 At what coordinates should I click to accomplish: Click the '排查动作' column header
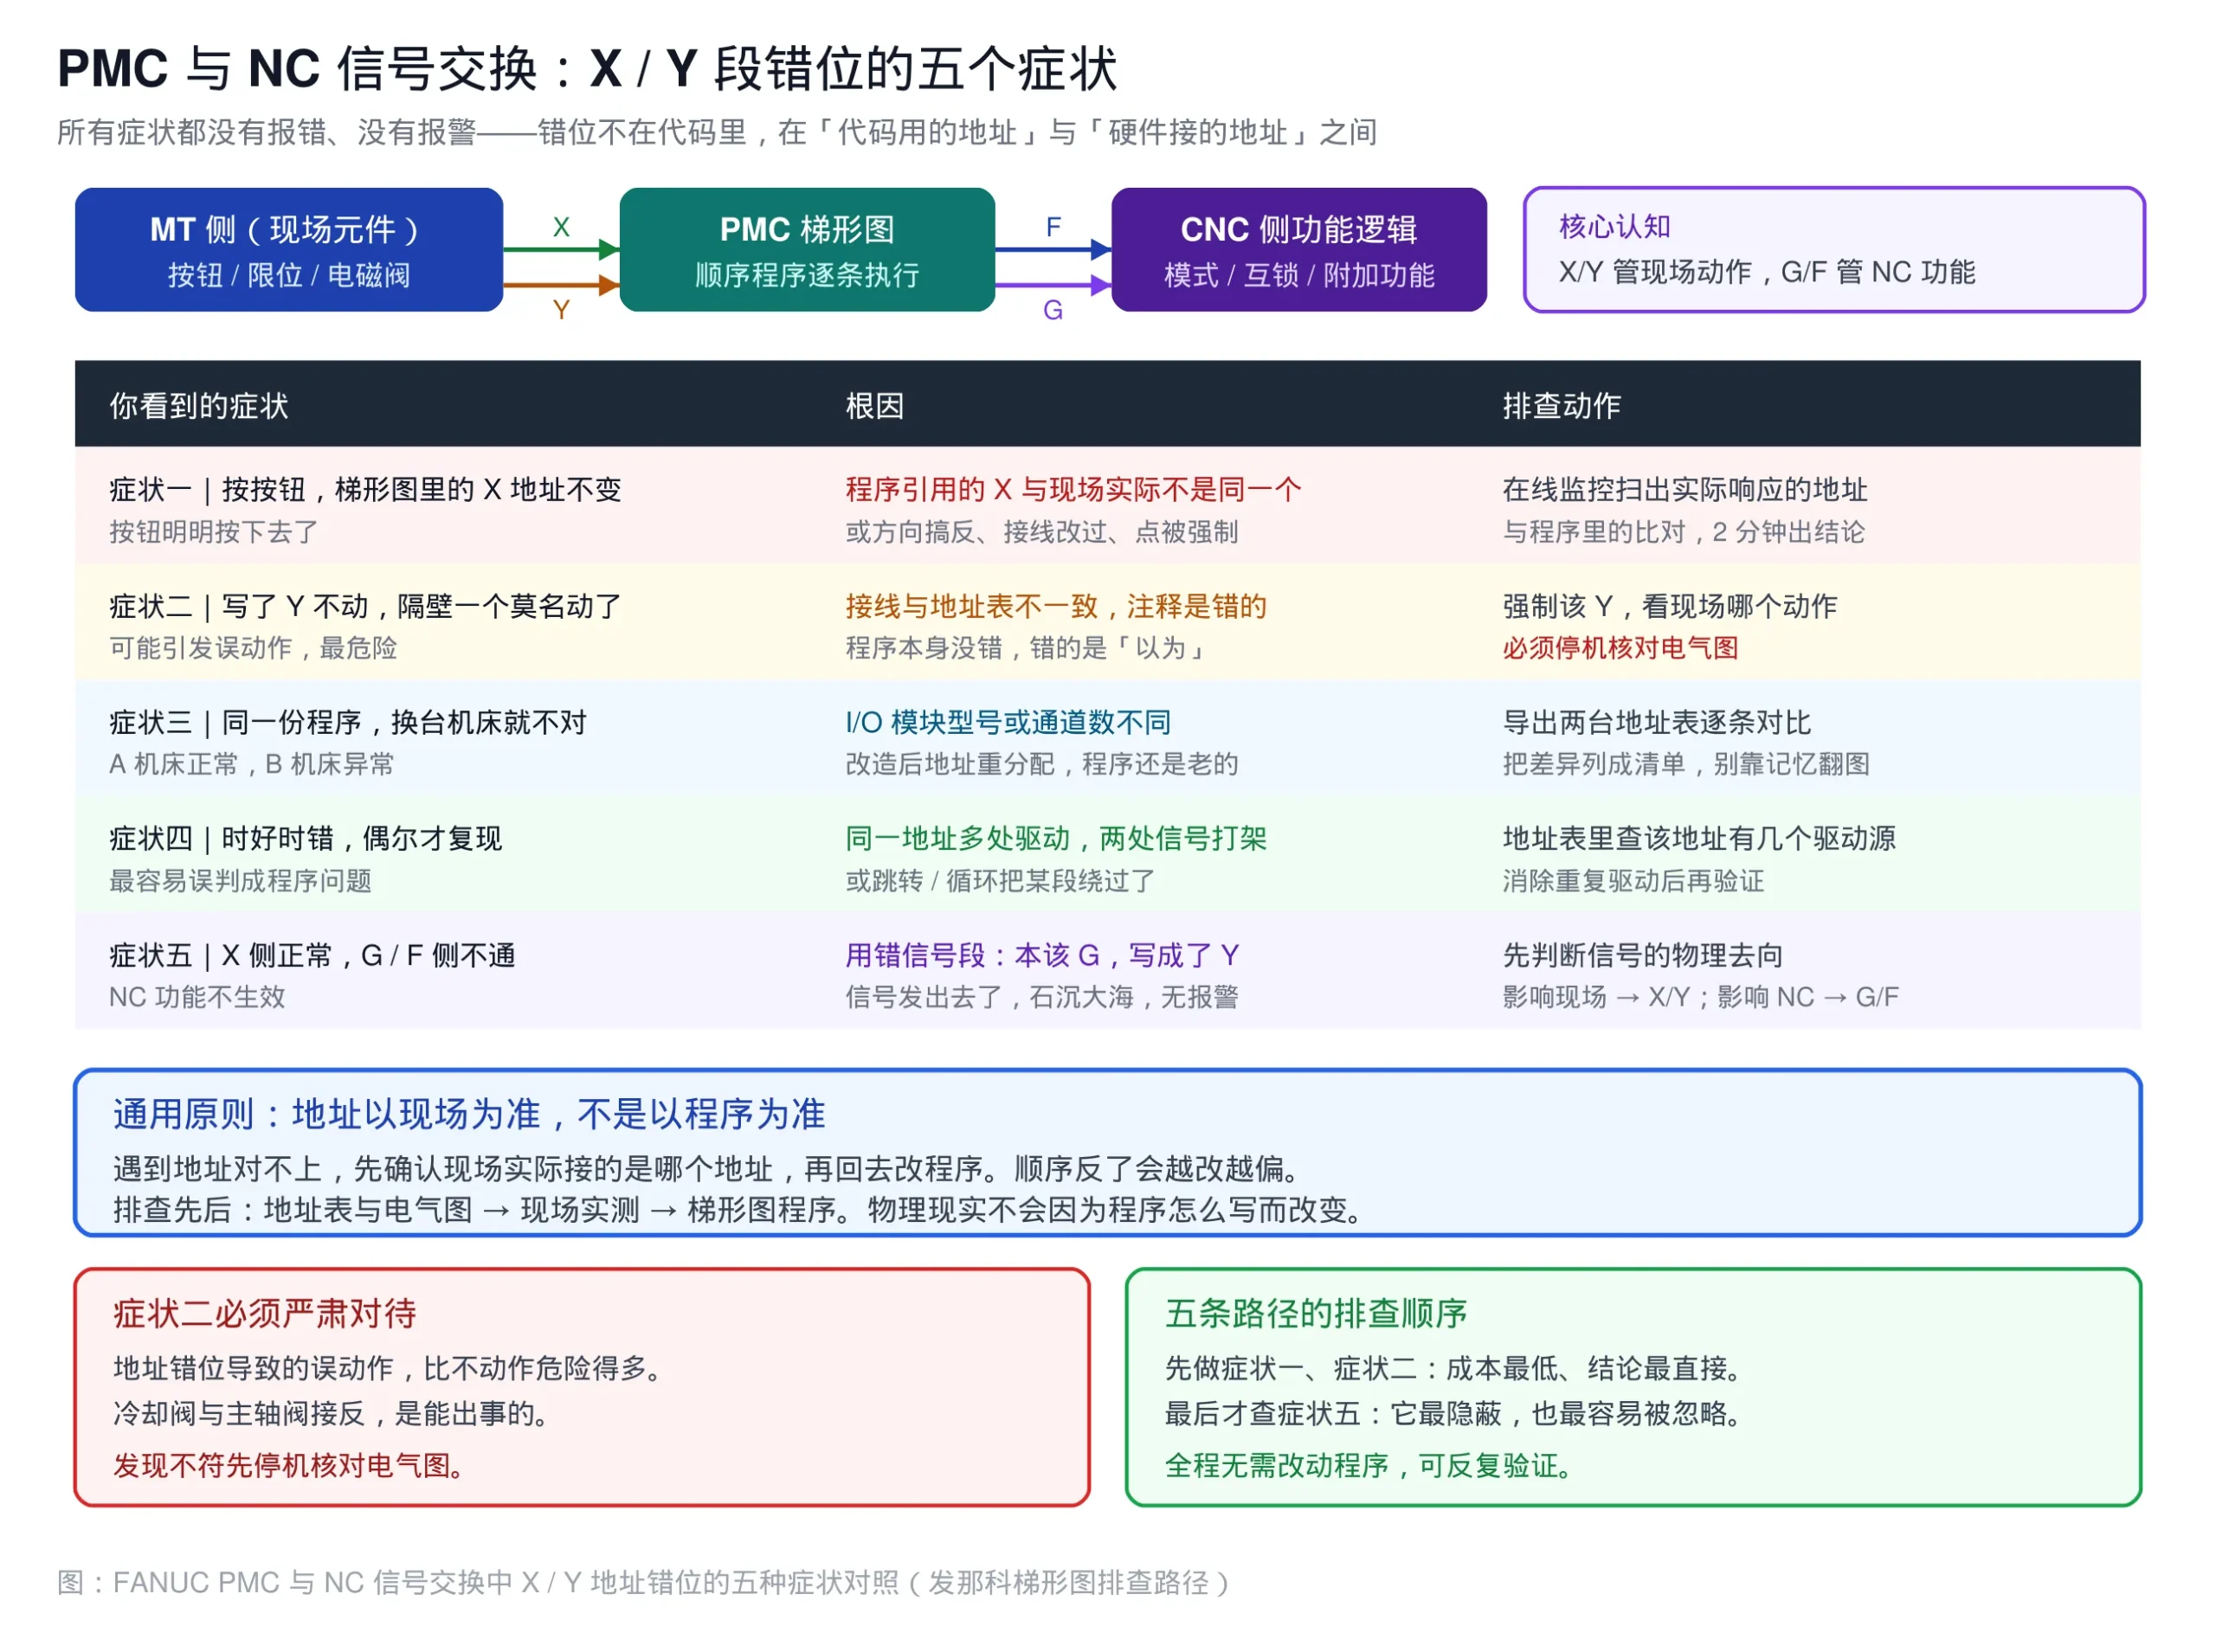1560,405
